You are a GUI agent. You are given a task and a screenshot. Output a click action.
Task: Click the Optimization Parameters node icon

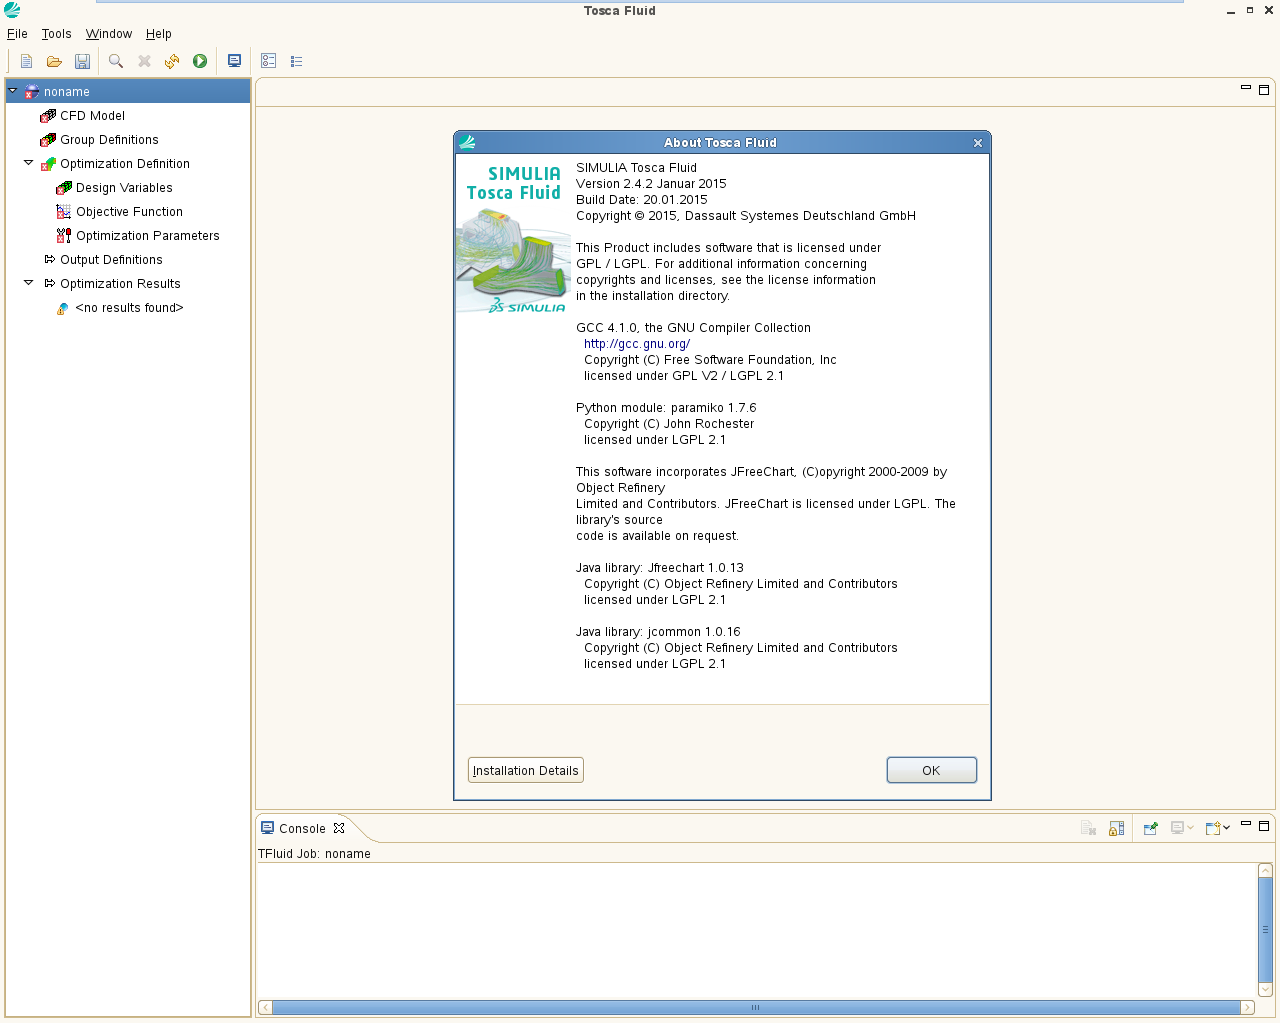(64, 236)
